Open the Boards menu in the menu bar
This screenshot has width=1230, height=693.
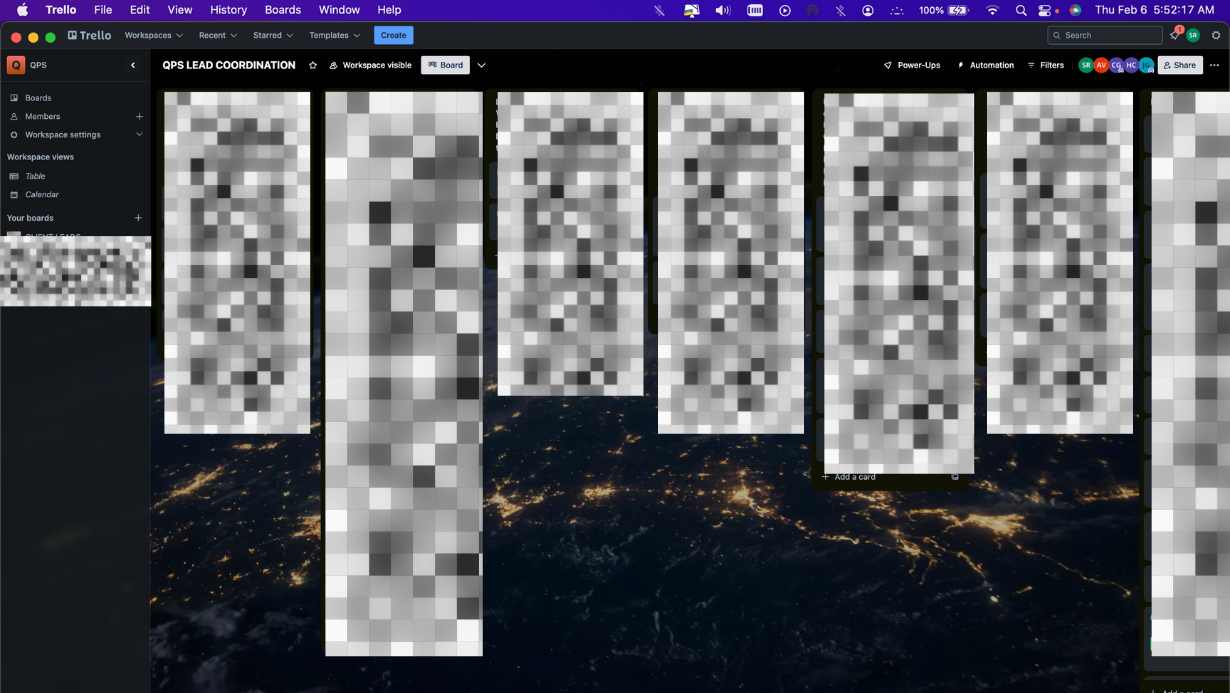click(x=283, y=10)
